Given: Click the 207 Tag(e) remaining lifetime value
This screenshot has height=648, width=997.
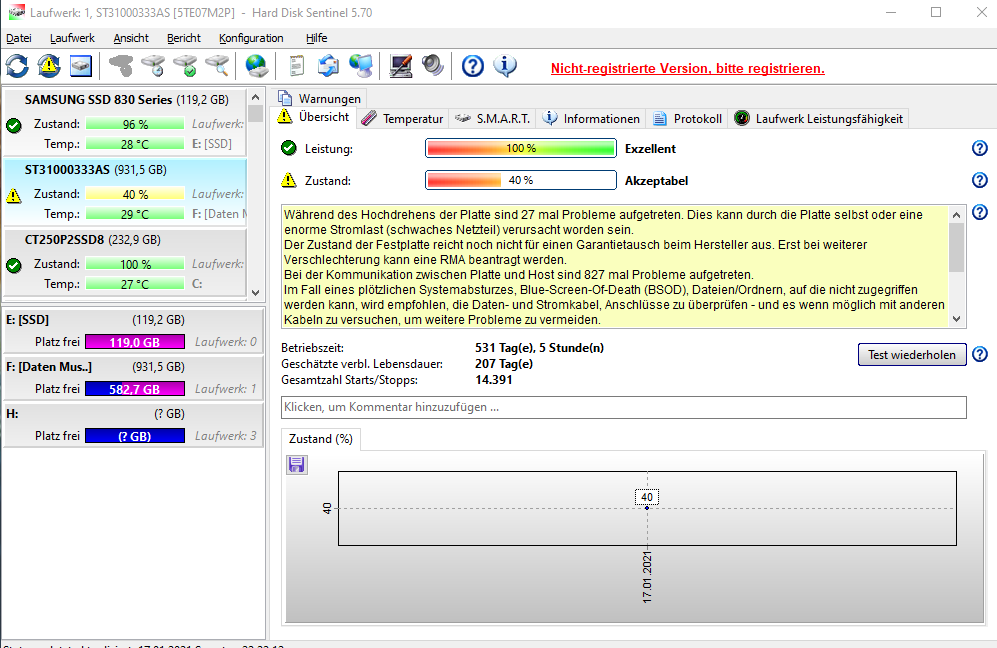Looking at the screenshot, I should [504, 364].
